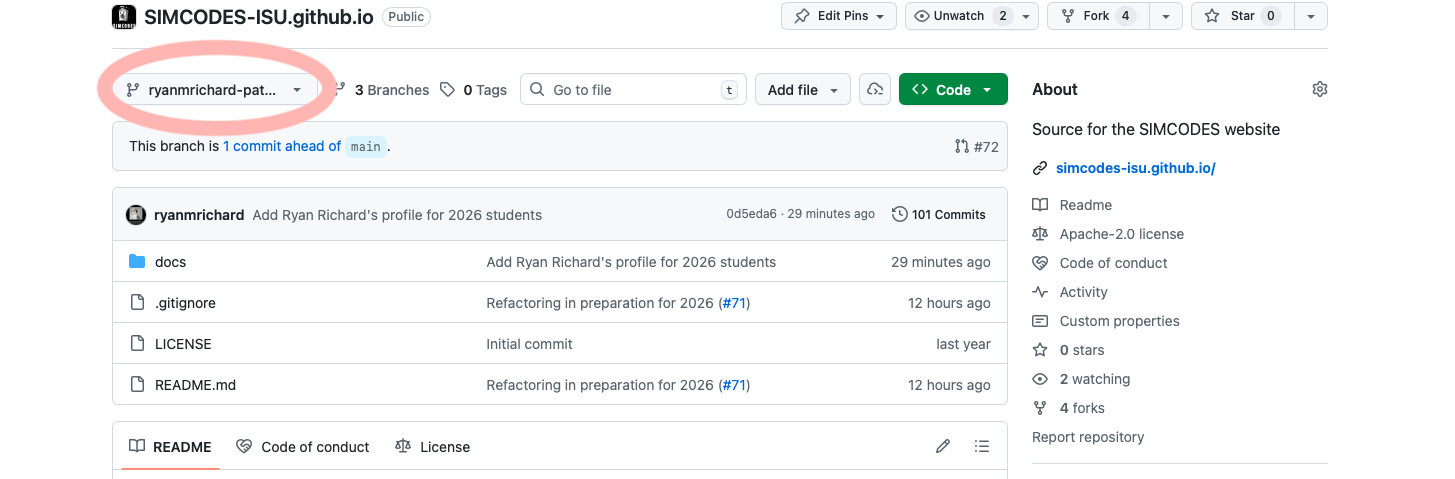The height and width of the screenshot is (479, 1455).
Task: Click ryanmrichard's avatar in commit row
Action: (x=136, y=215)
